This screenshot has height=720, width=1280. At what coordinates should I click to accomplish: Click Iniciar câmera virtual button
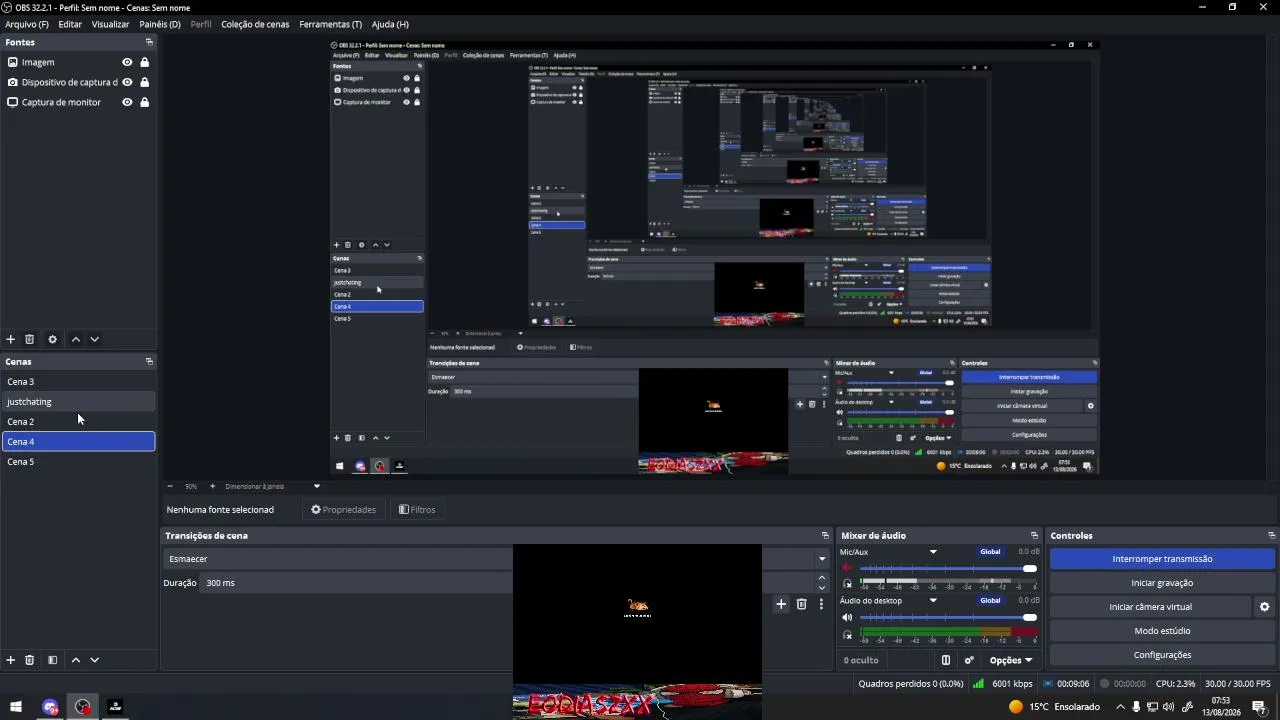tap(1150, 607)
